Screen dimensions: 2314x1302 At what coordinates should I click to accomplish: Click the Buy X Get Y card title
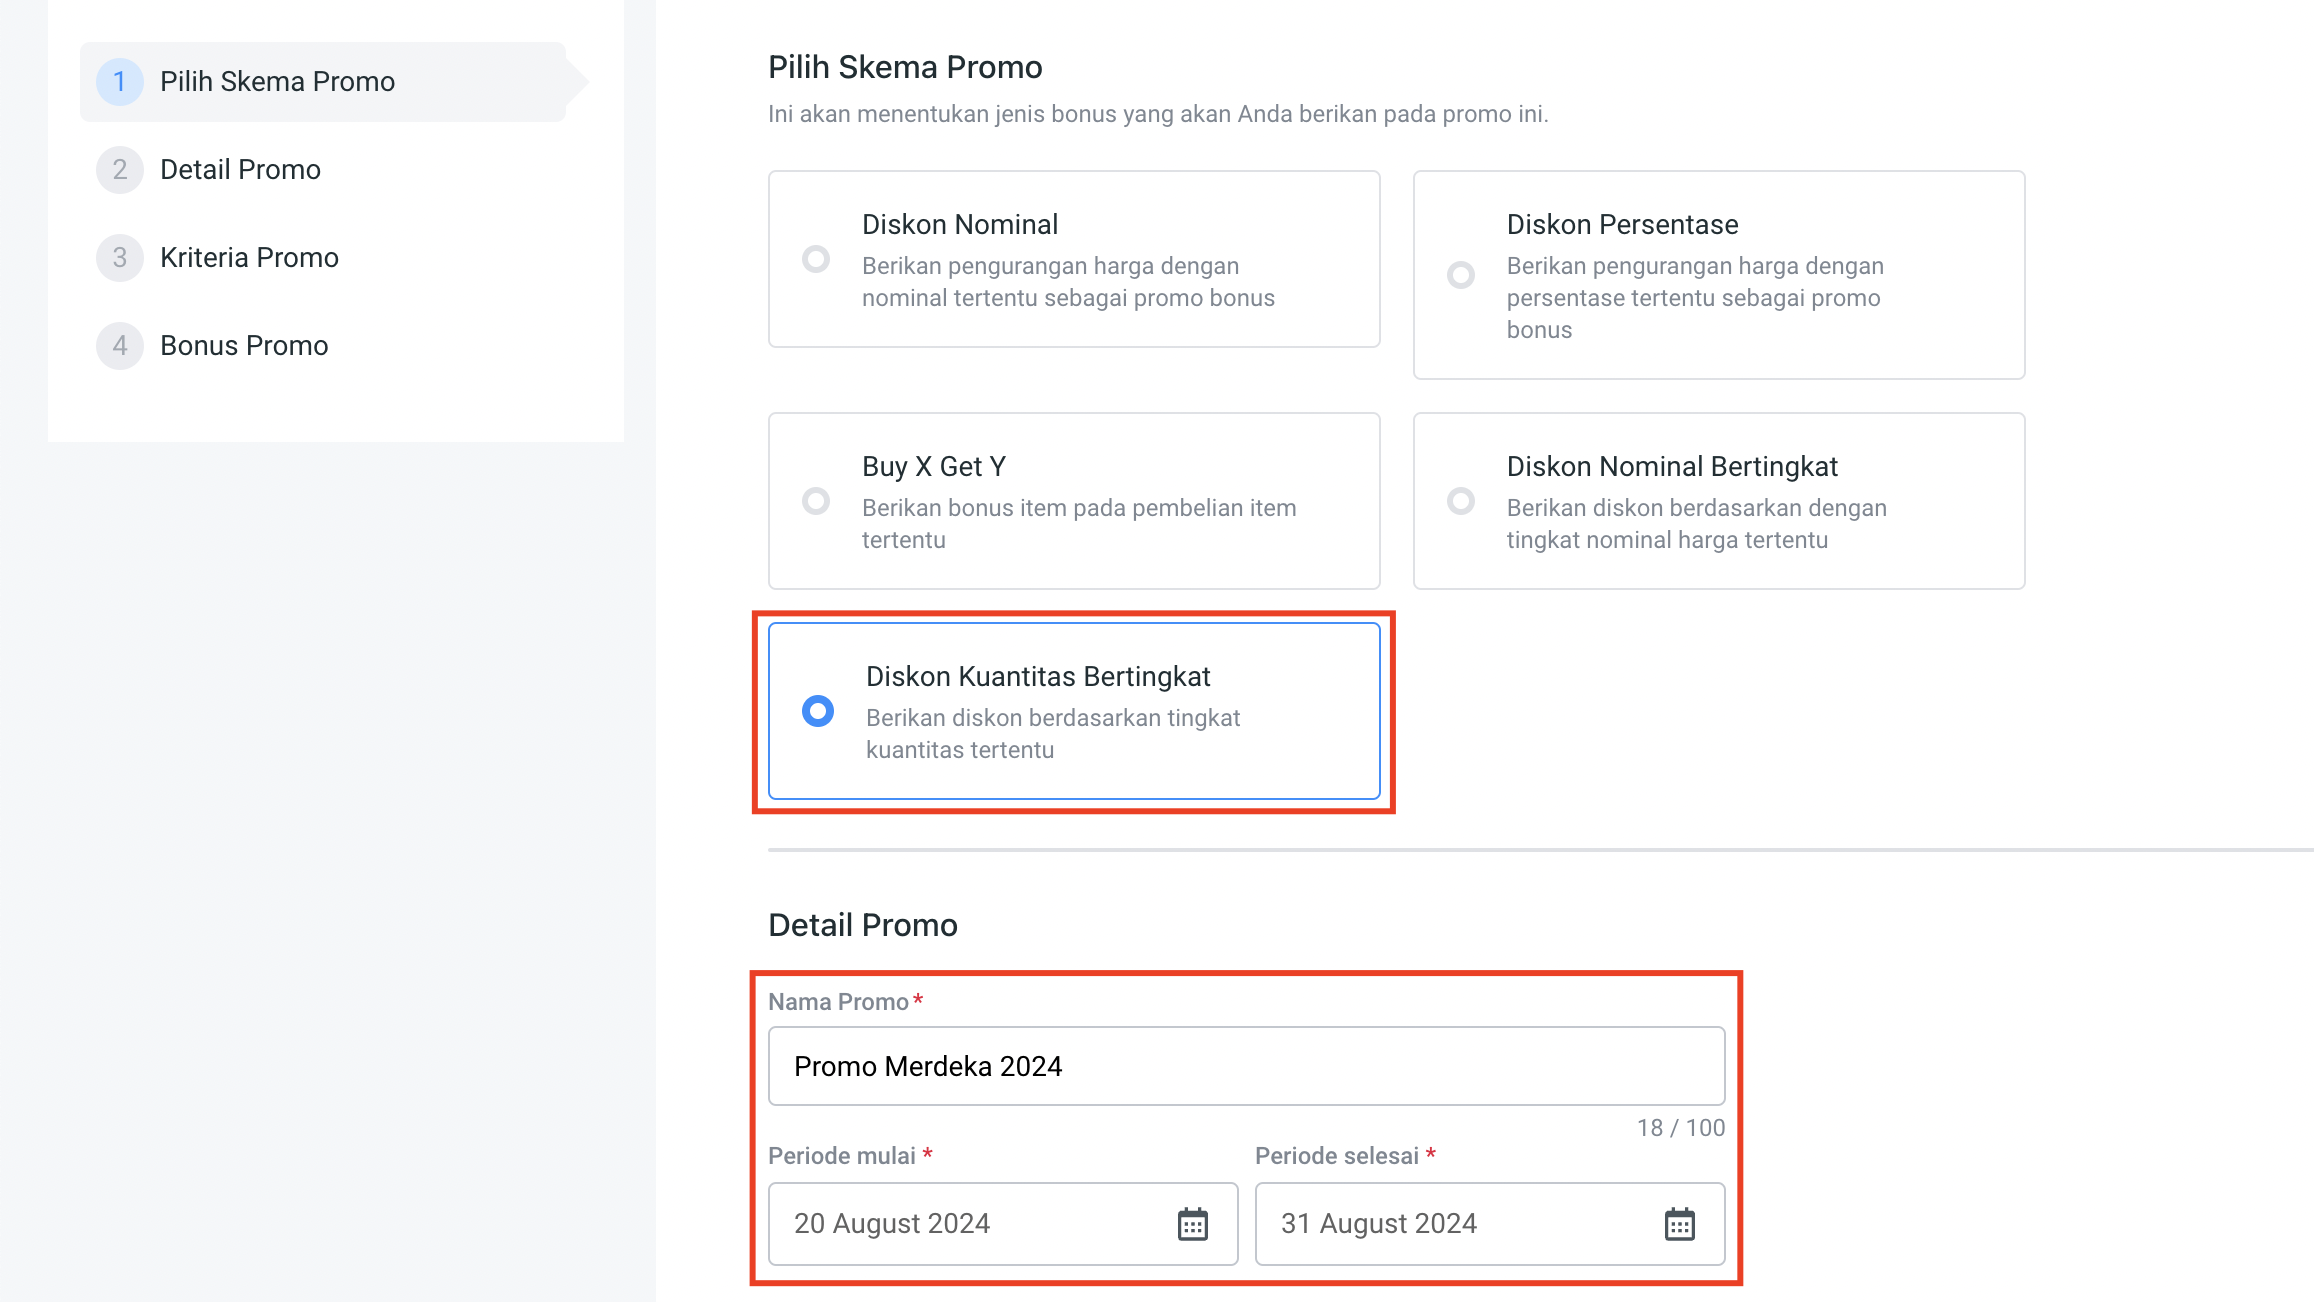click(934, 467)
